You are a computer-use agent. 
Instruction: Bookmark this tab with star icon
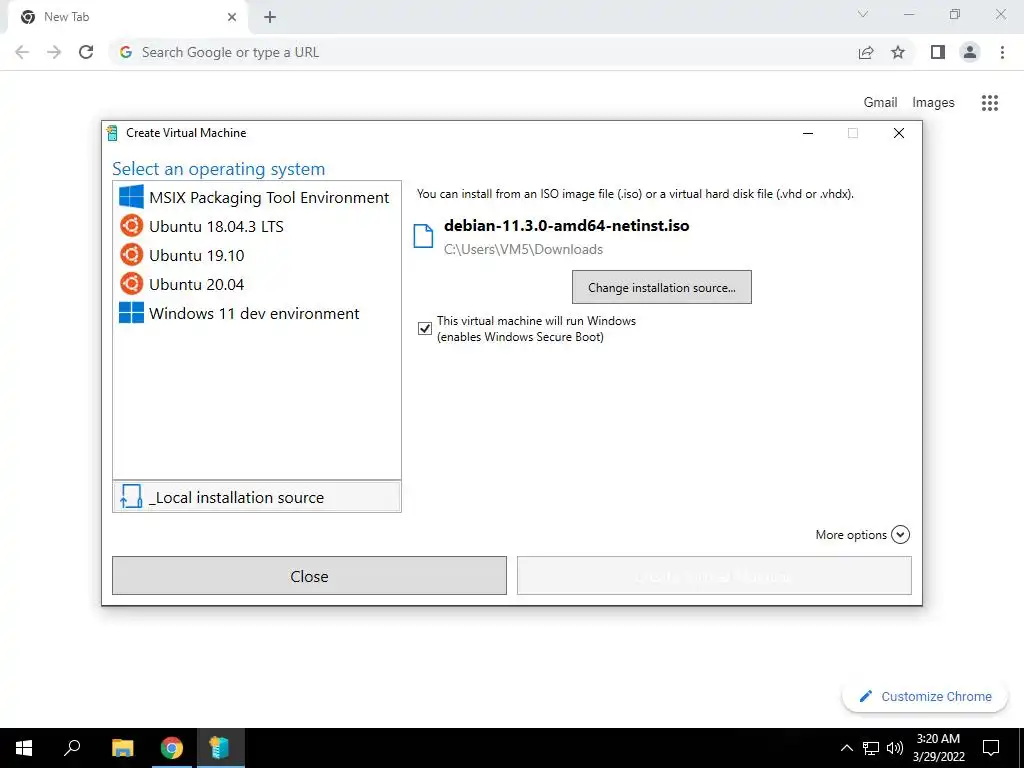(898, 52)
